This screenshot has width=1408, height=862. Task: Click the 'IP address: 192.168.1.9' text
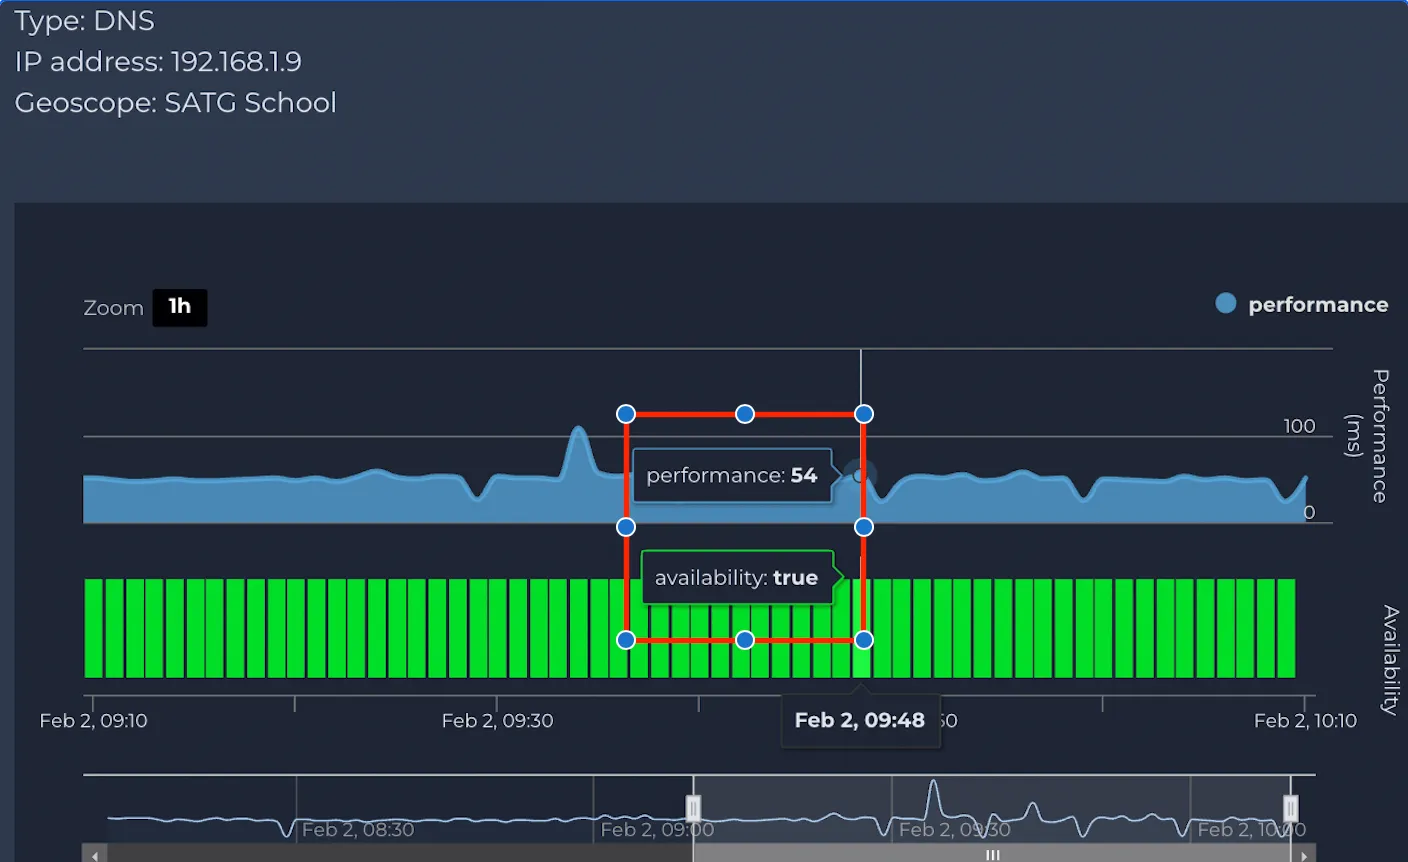(158, 62)
